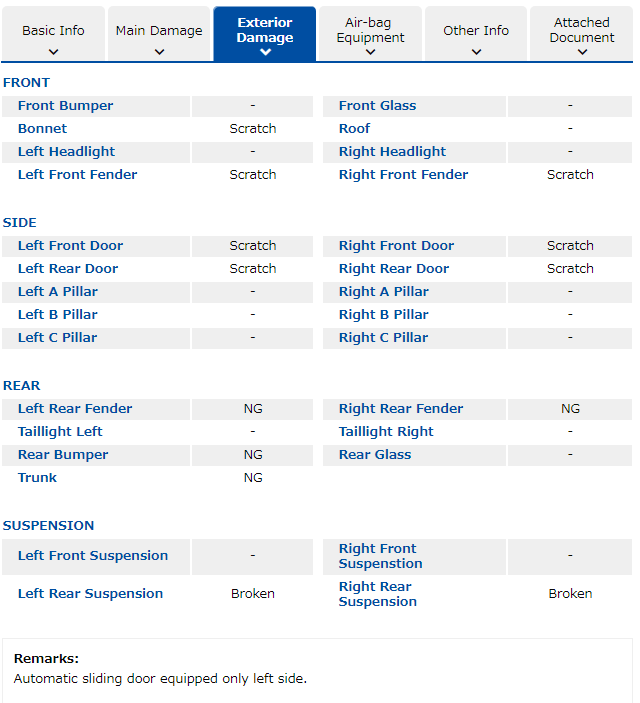Screen dimensions: 640x703
Task: Click the Right Front Fender label
Action: click(403, 175)
